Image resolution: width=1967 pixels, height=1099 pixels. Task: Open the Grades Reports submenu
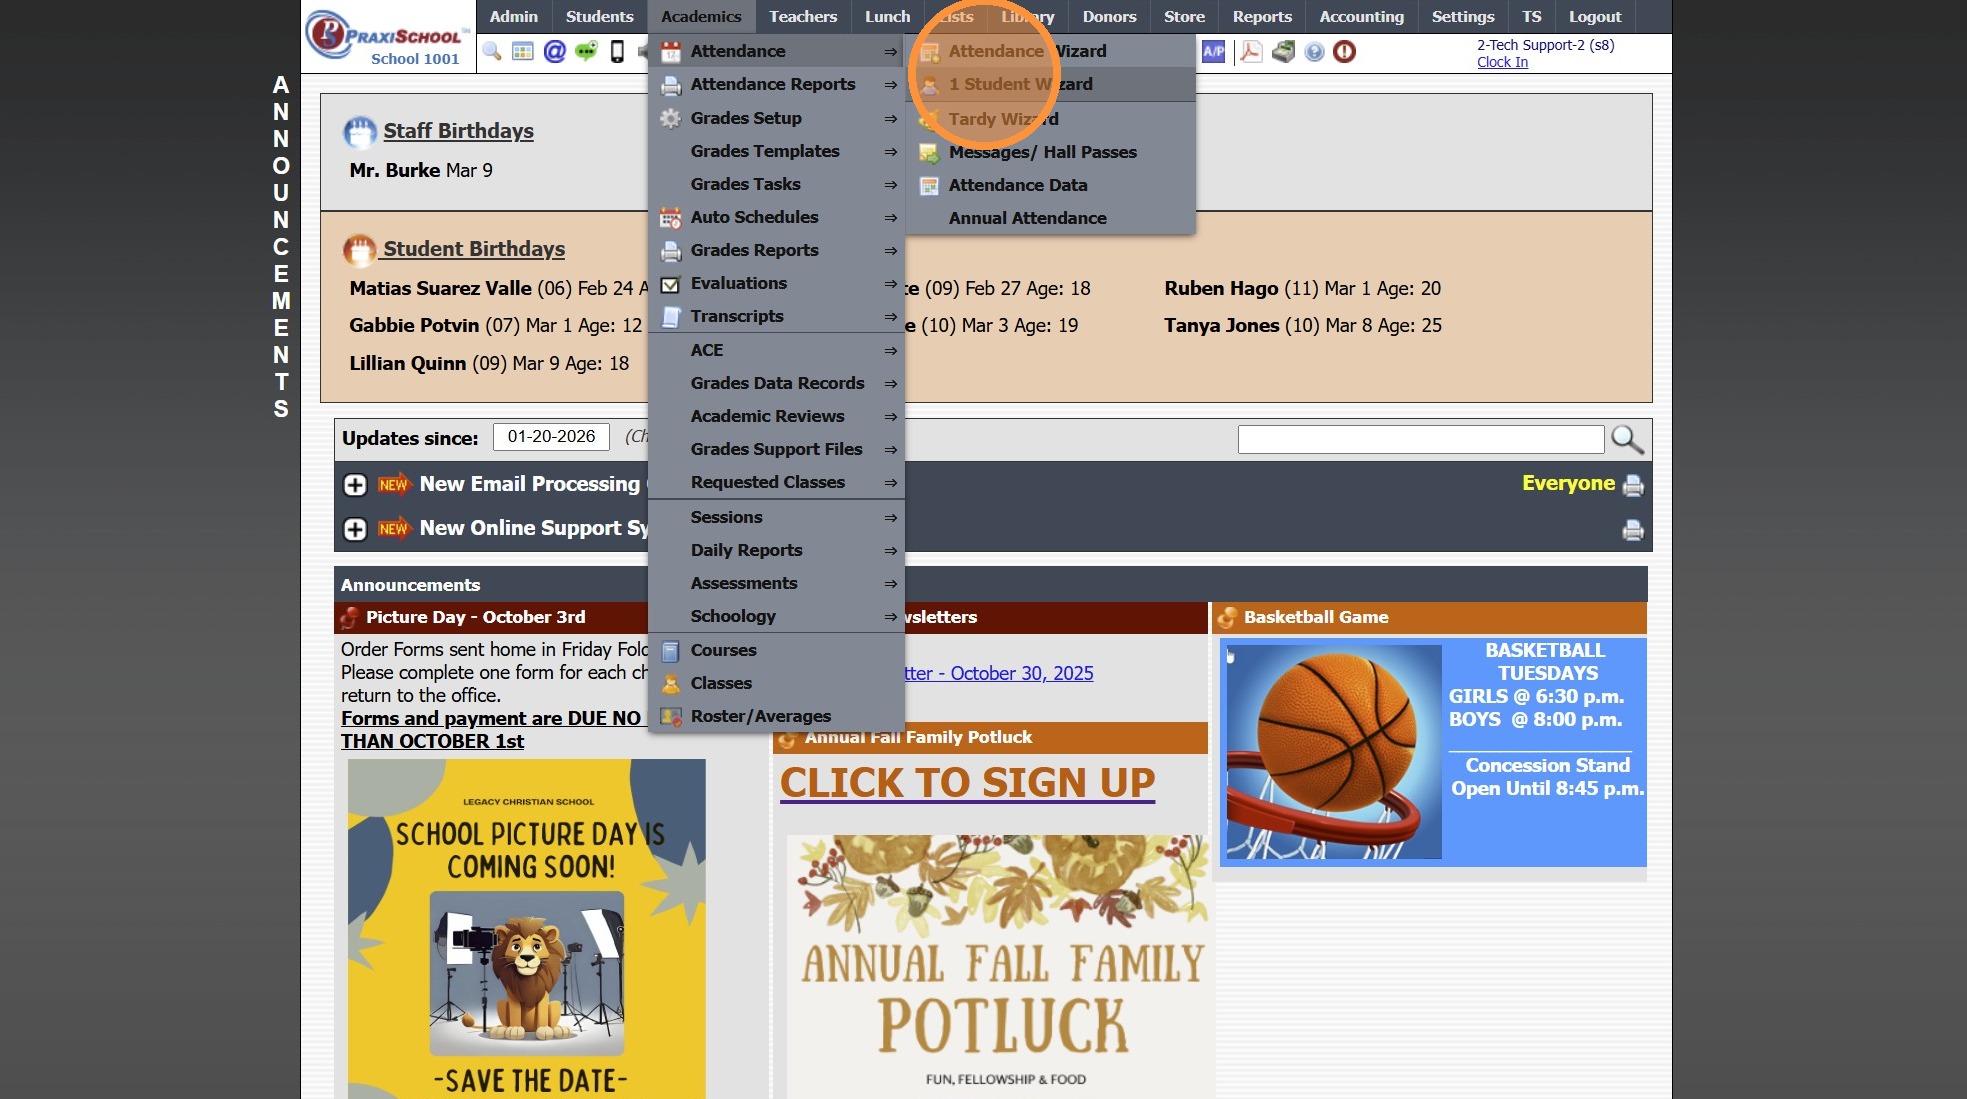click(x=755, y=250)
